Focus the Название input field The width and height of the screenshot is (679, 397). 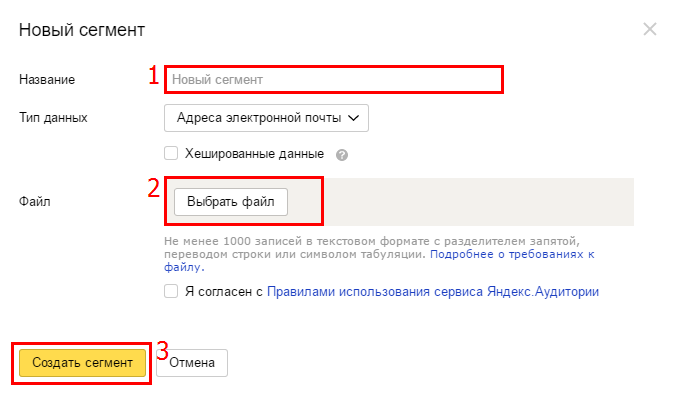(x=333, y=79)
